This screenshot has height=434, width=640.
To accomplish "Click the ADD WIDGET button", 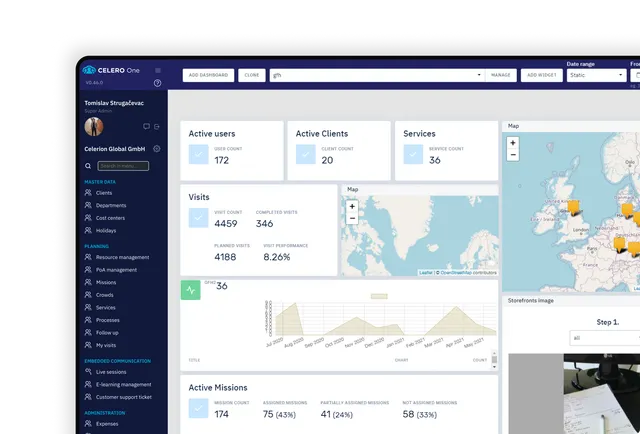I will pyautogui.click(x=542, y=75).
